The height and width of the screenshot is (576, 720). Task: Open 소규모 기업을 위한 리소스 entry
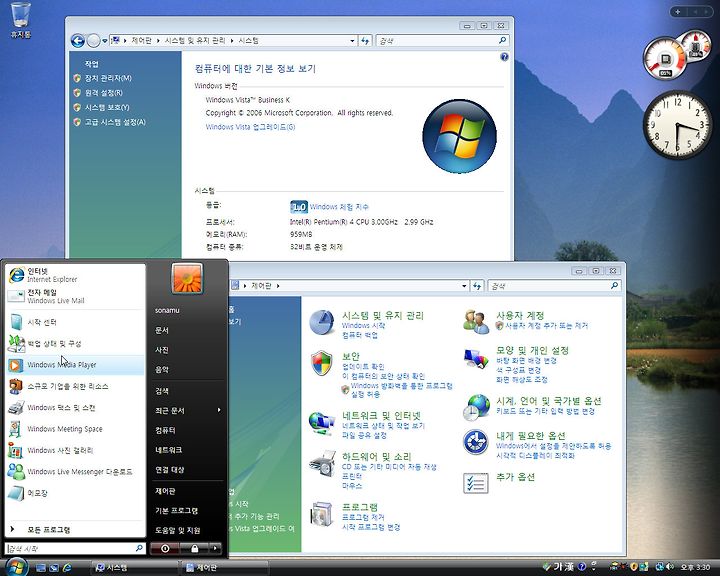(75, 386)
